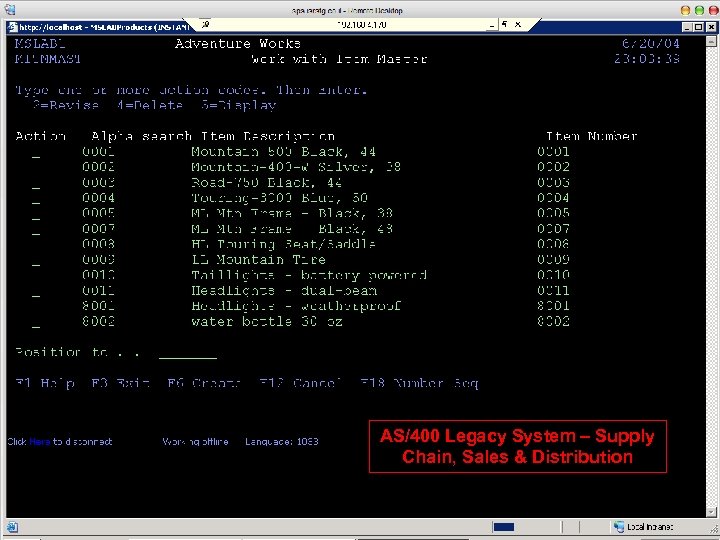Maximize the inner browser window
This screenshot has height=540, width=720.
[698, 27]
